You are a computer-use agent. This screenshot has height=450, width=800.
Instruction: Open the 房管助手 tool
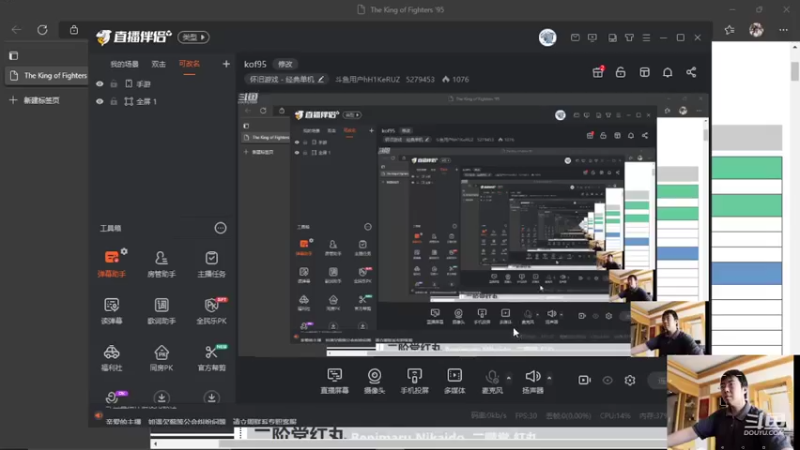pos(161,263)
